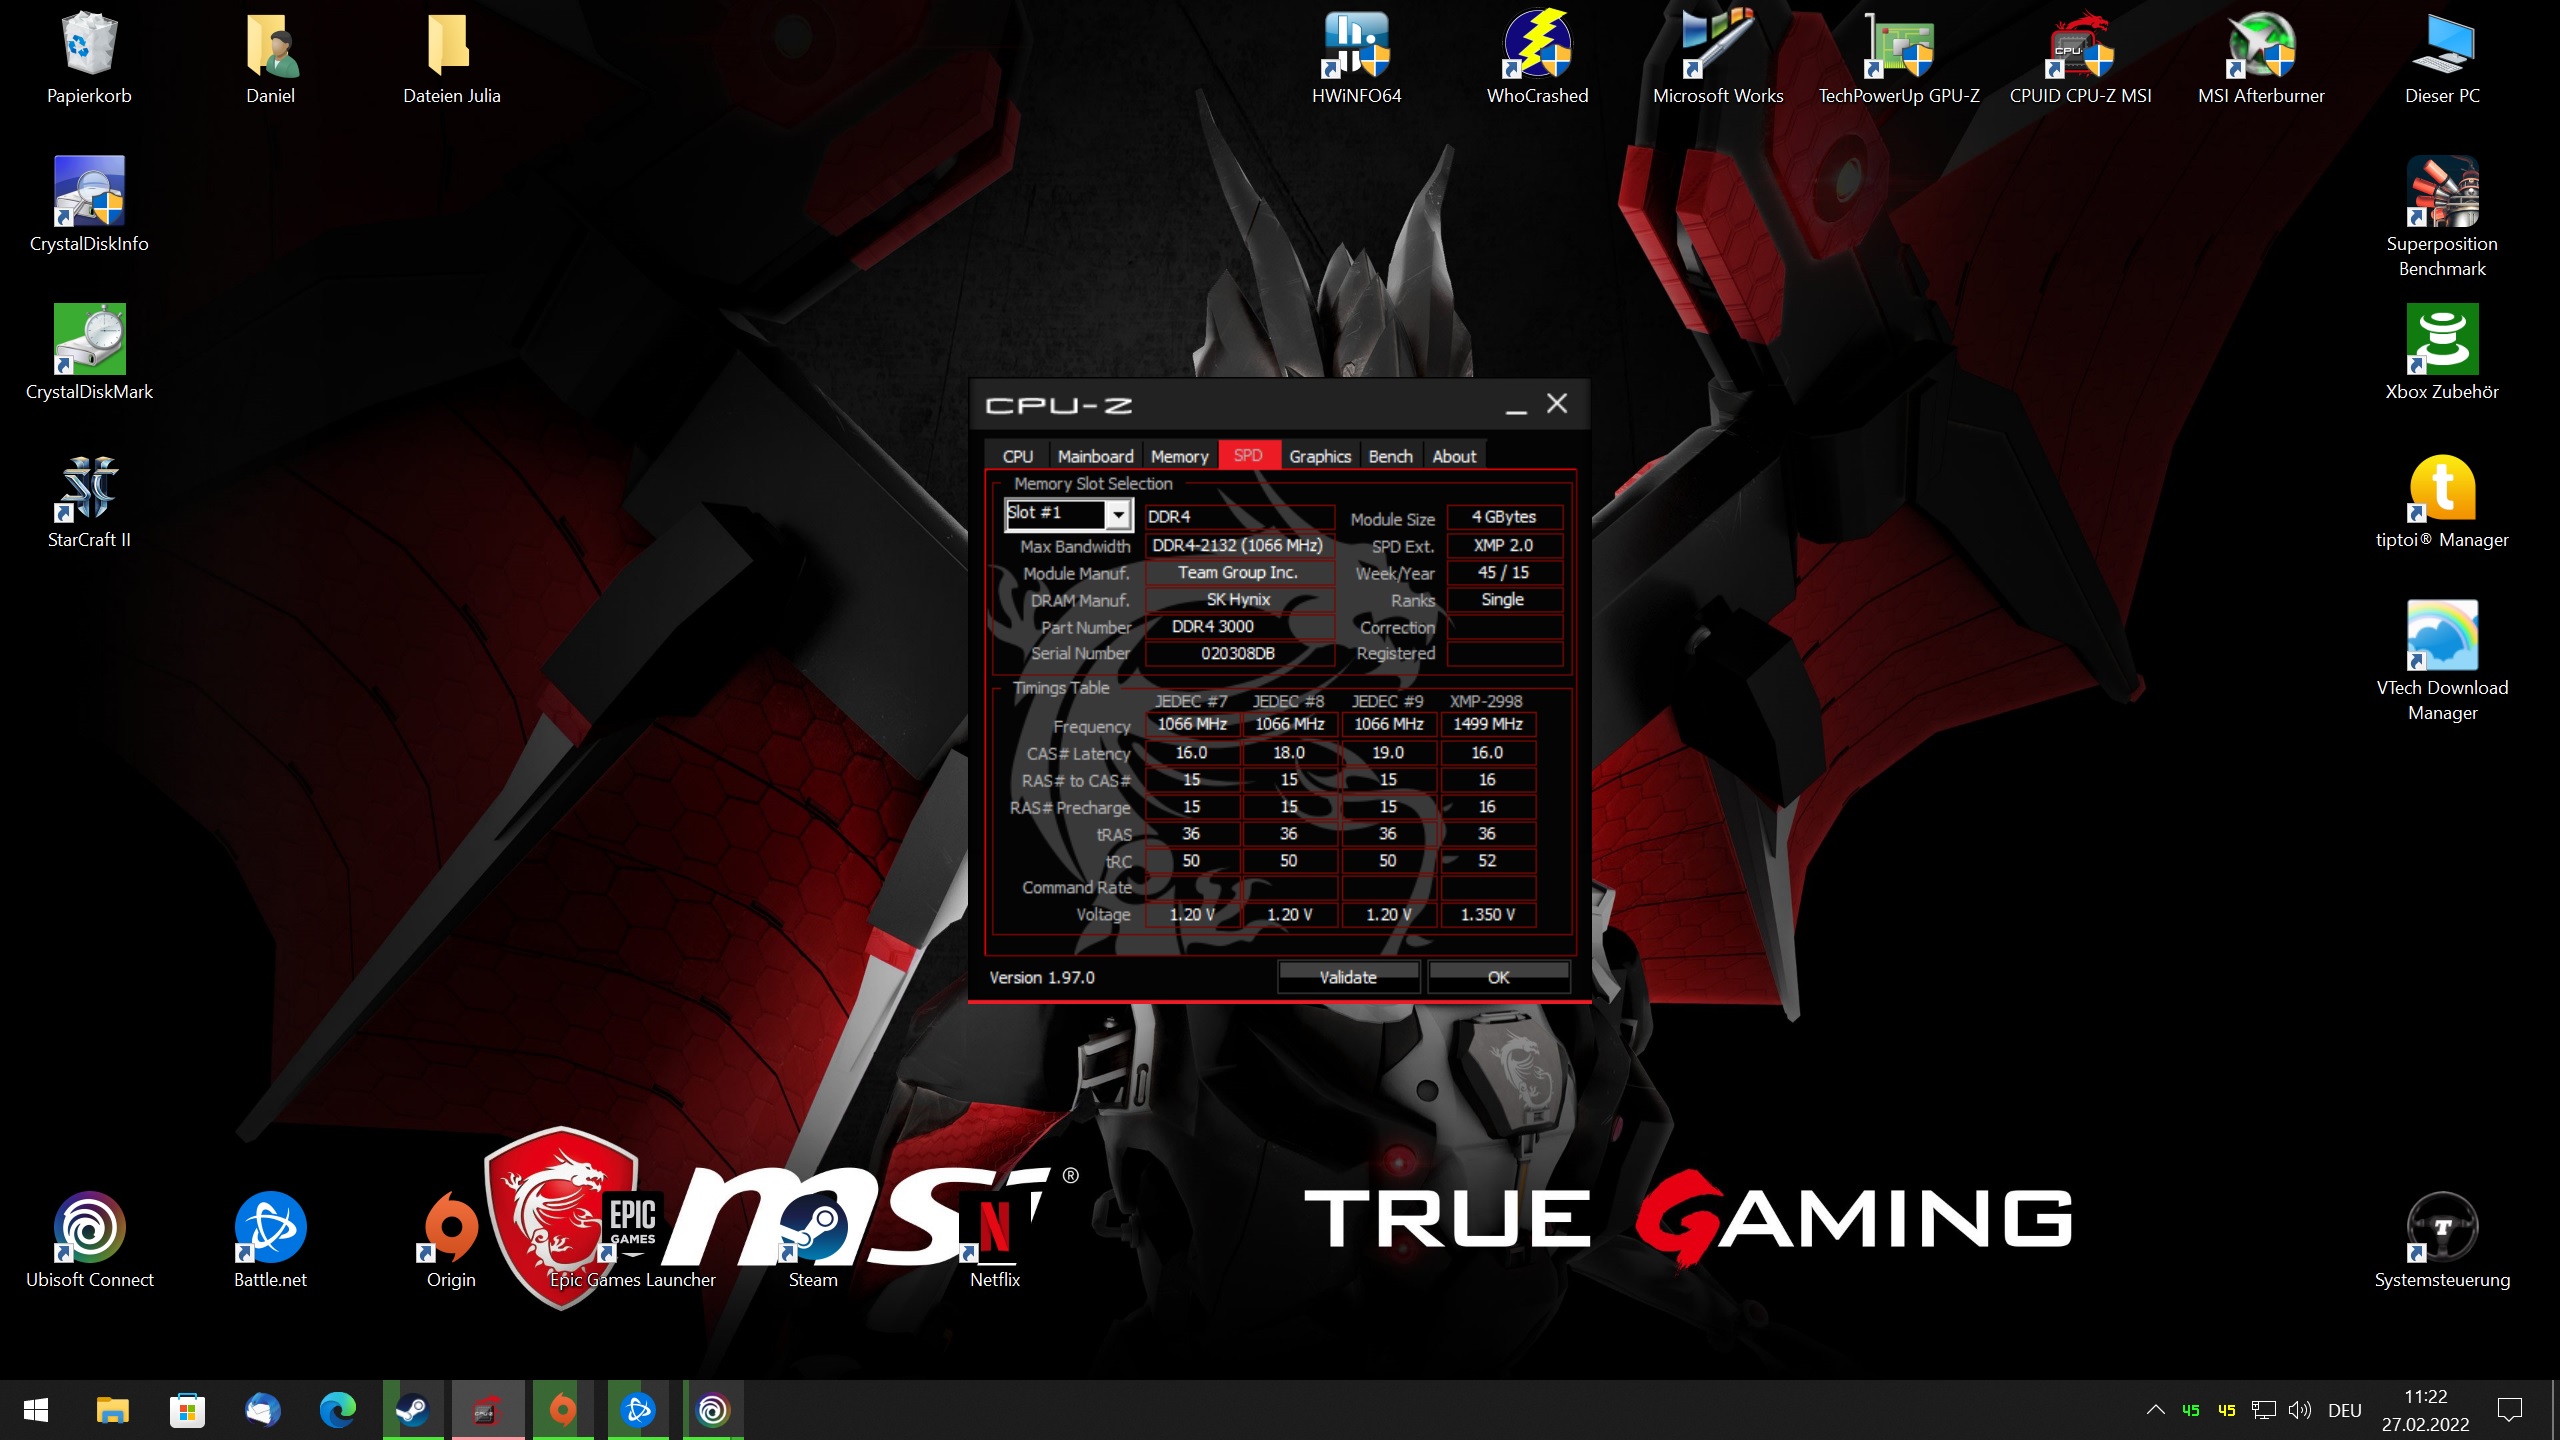Open the Microsoft Edge taskbar icon
The height and width of the screenshot is (1440, 2560).
click(x=337, y=1411)
